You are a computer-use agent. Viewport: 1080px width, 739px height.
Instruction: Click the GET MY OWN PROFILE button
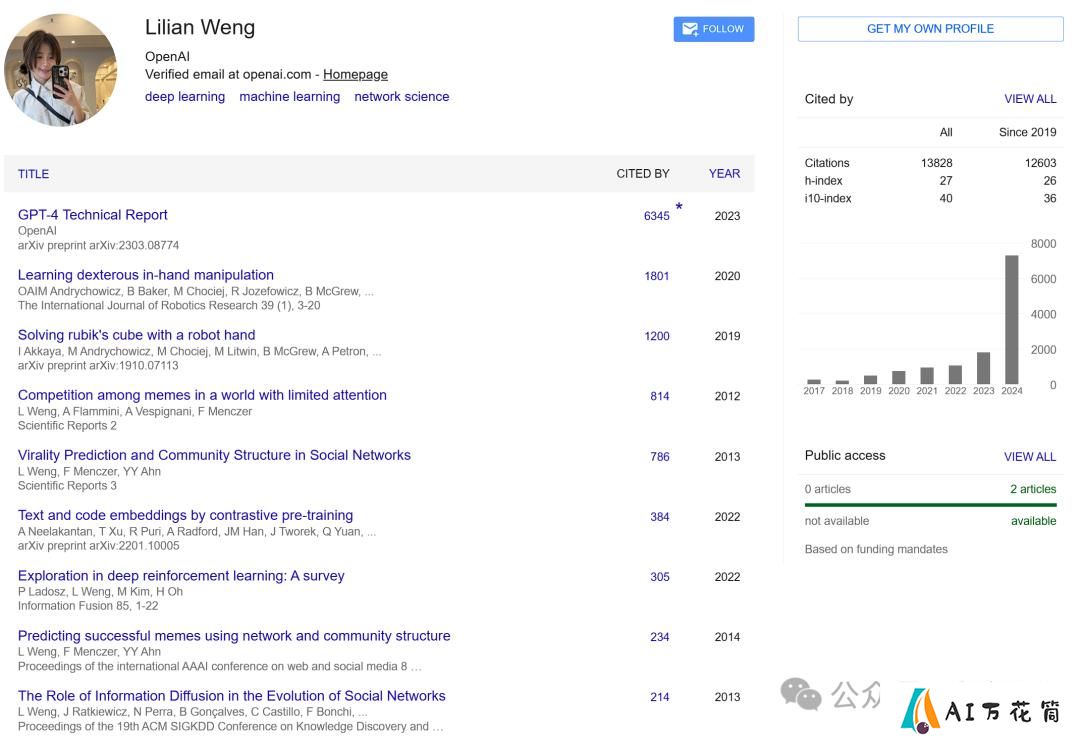930,29
